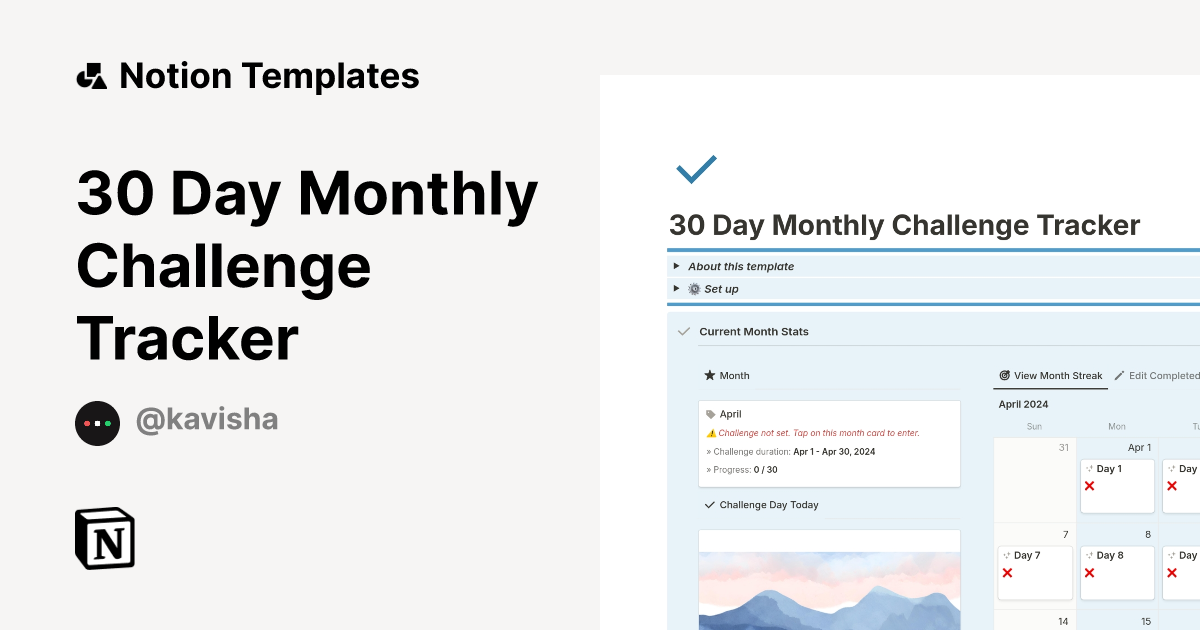Click the checkmark icon before Current Month Stats
1200x630 pixels.
click(x=684, y=331)
